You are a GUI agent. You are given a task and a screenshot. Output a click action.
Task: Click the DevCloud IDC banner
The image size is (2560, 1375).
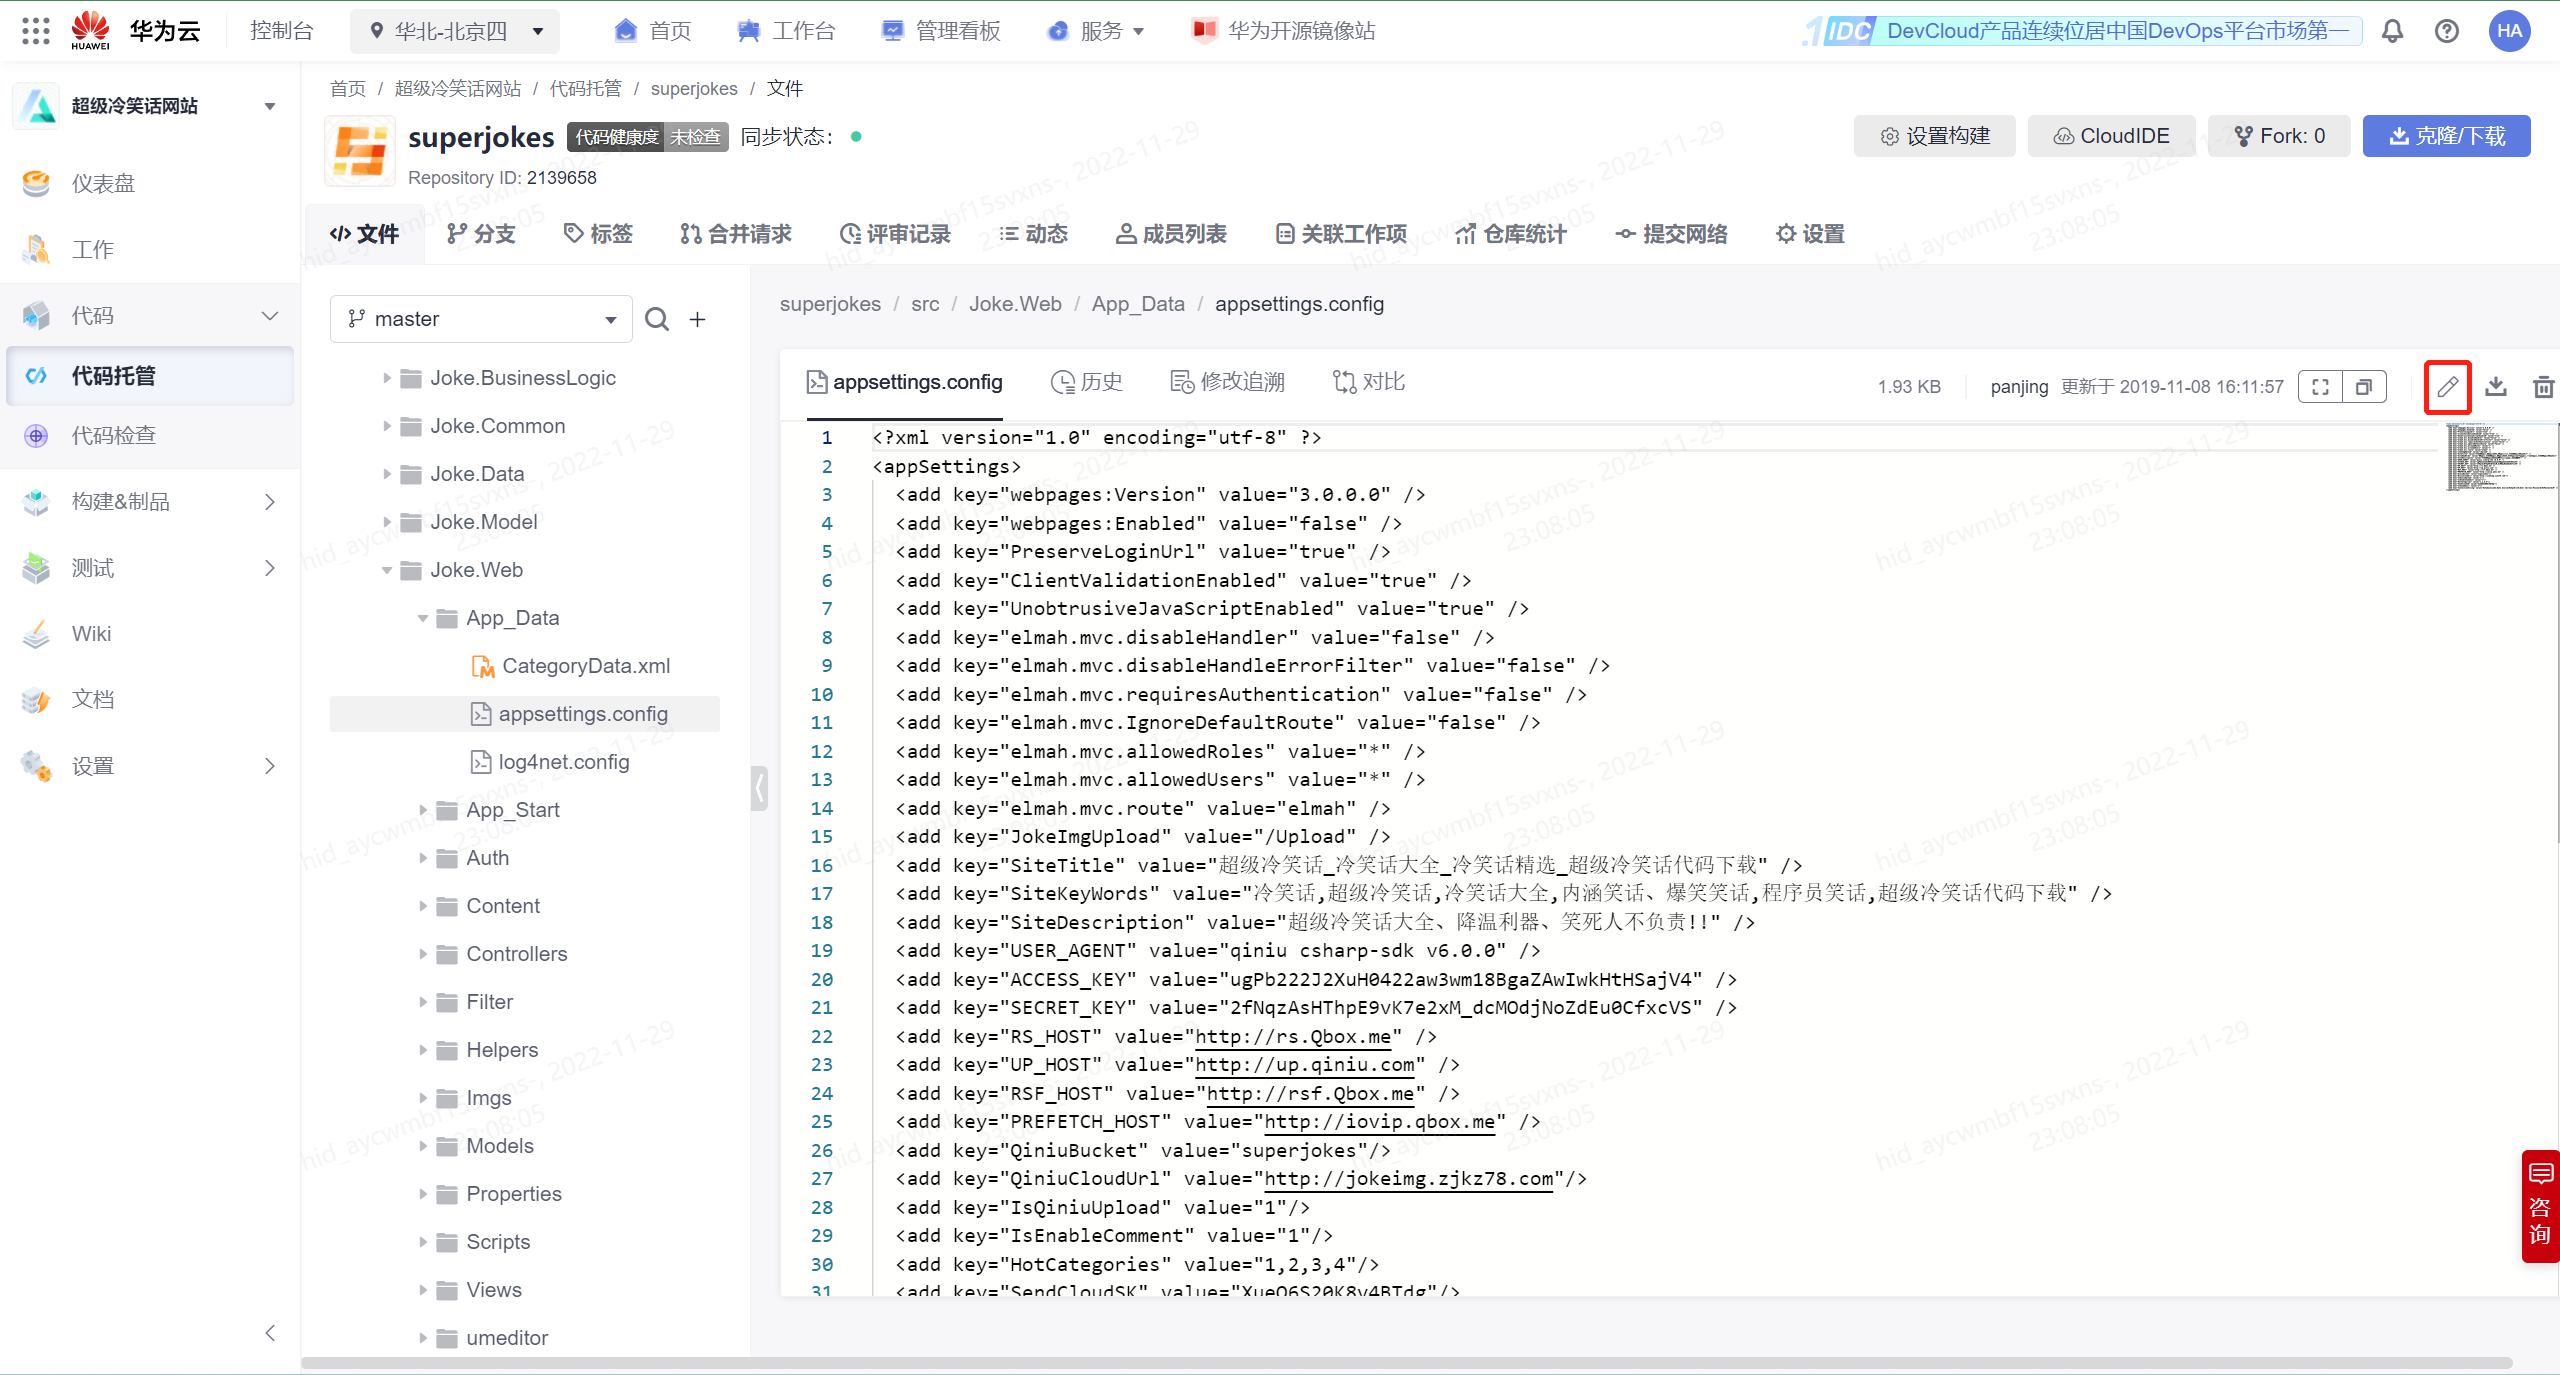[2082, 31]
